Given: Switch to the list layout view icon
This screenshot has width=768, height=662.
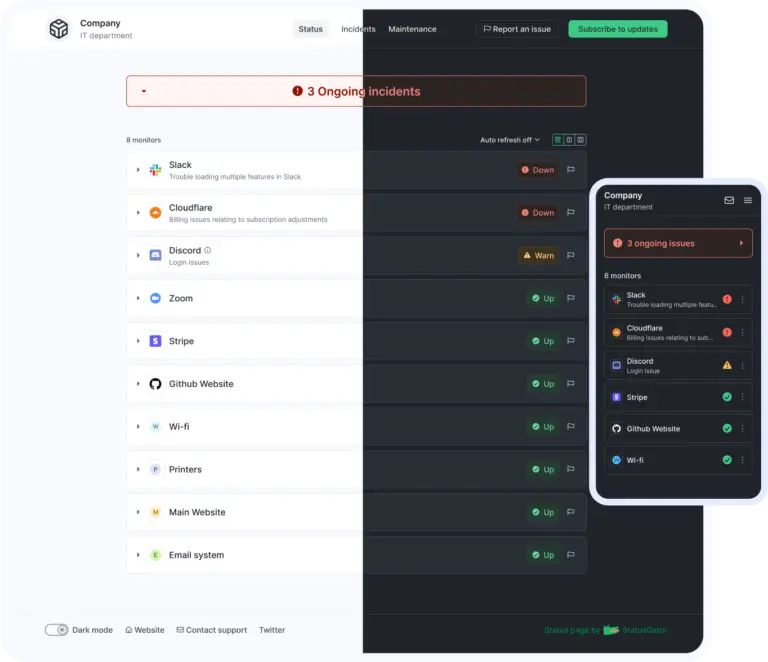Looking at the screenshot, I should (x=557, y=140).
